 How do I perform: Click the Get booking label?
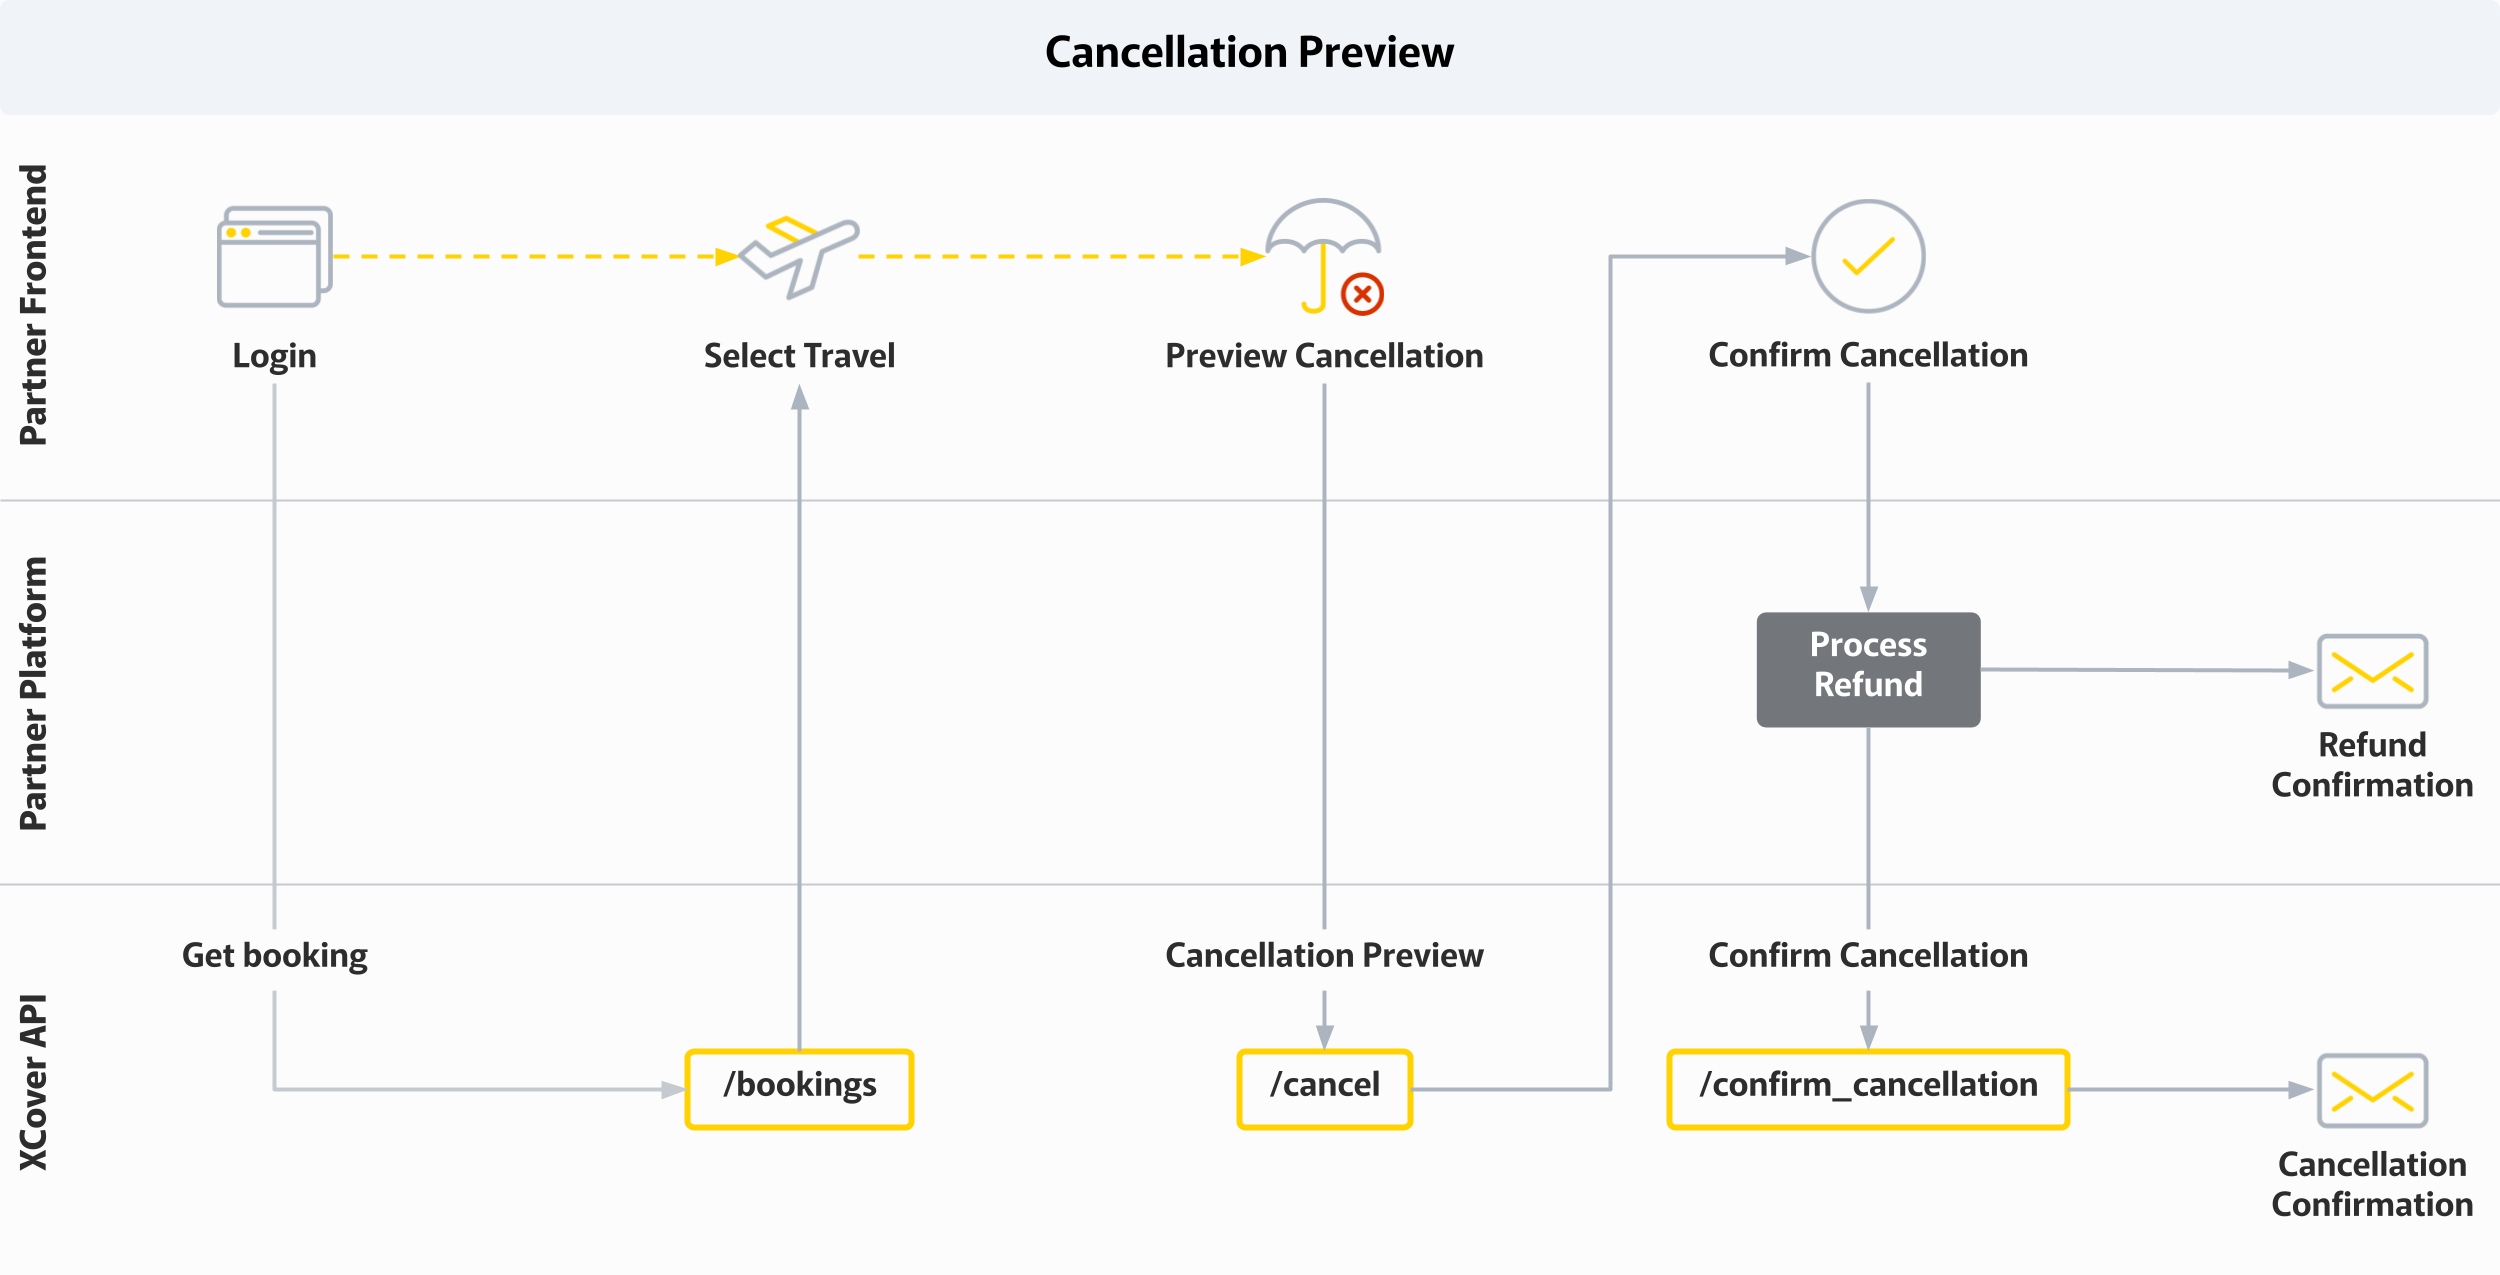(x=275, y=956)
